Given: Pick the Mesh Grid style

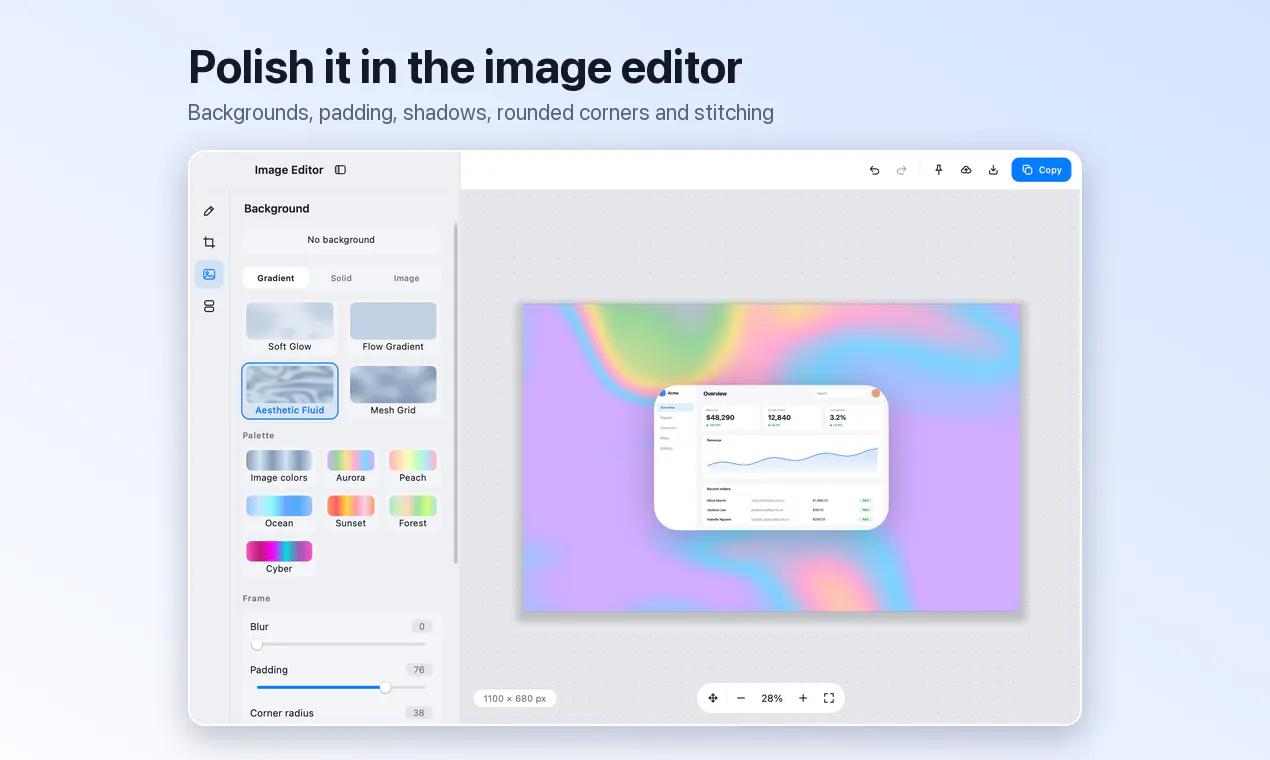Looking at the screenshot, I should point(393,390).
